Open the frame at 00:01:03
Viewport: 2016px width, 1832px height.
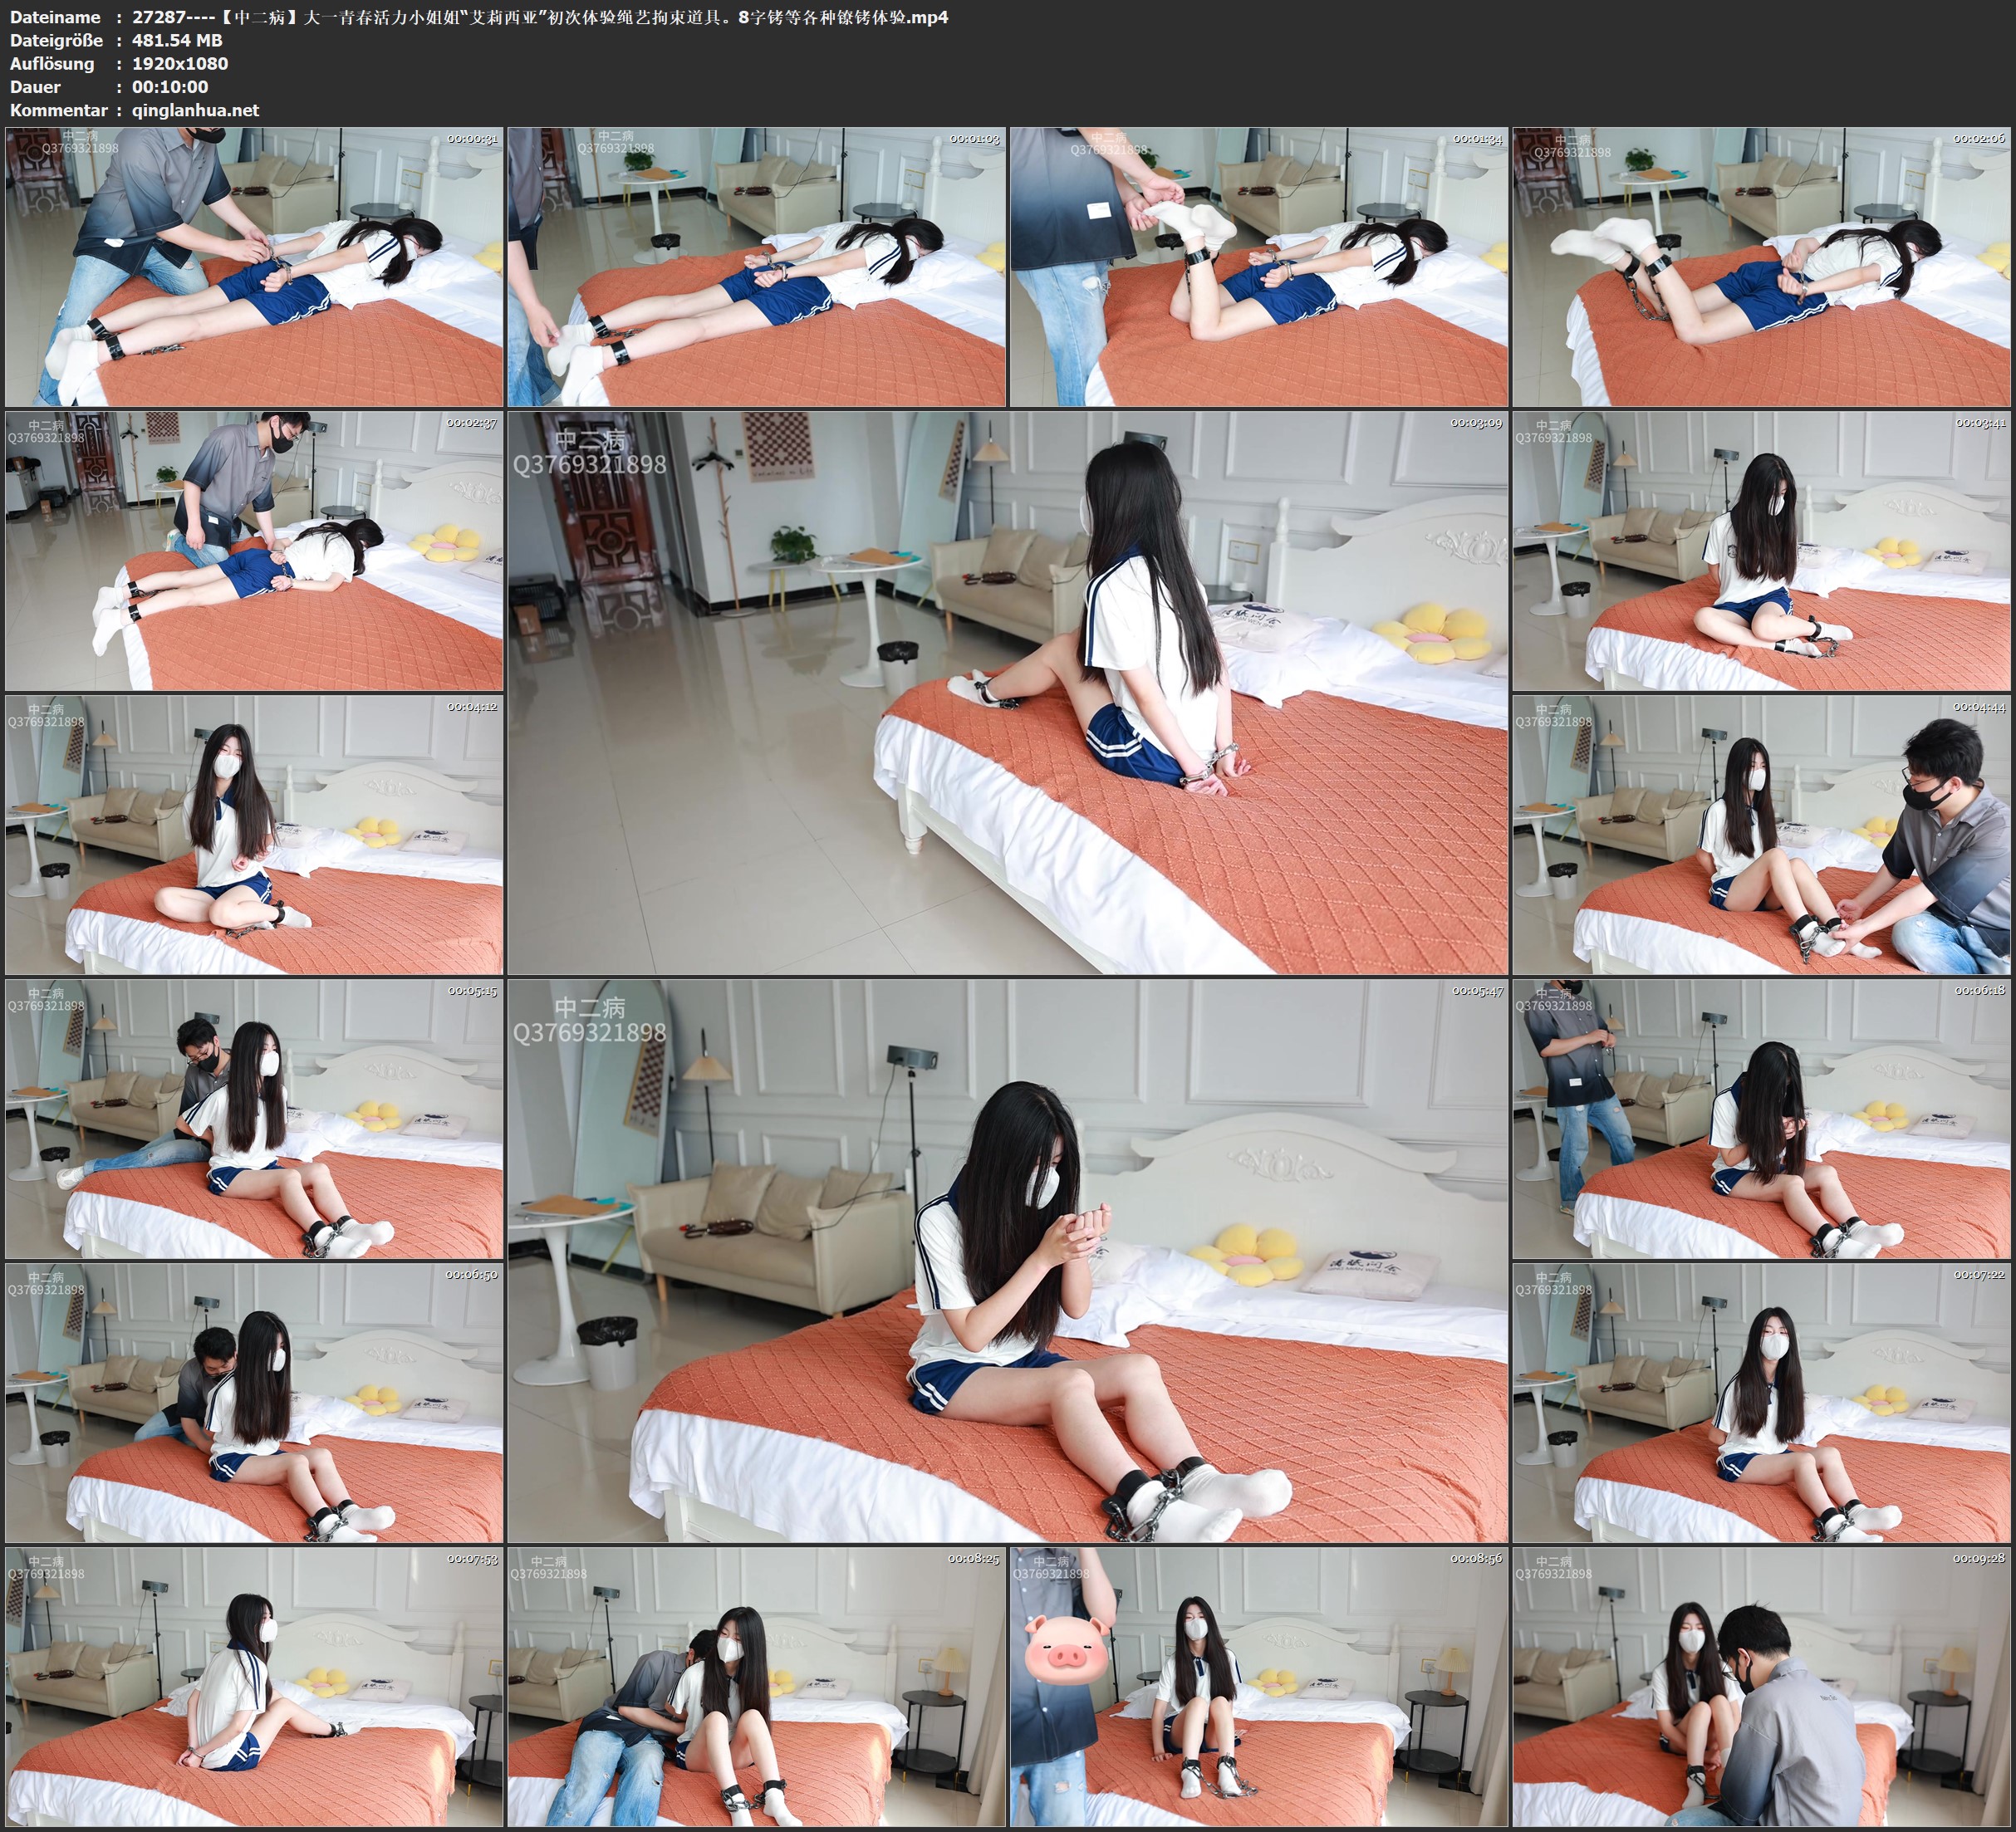[x=757, y=267]
